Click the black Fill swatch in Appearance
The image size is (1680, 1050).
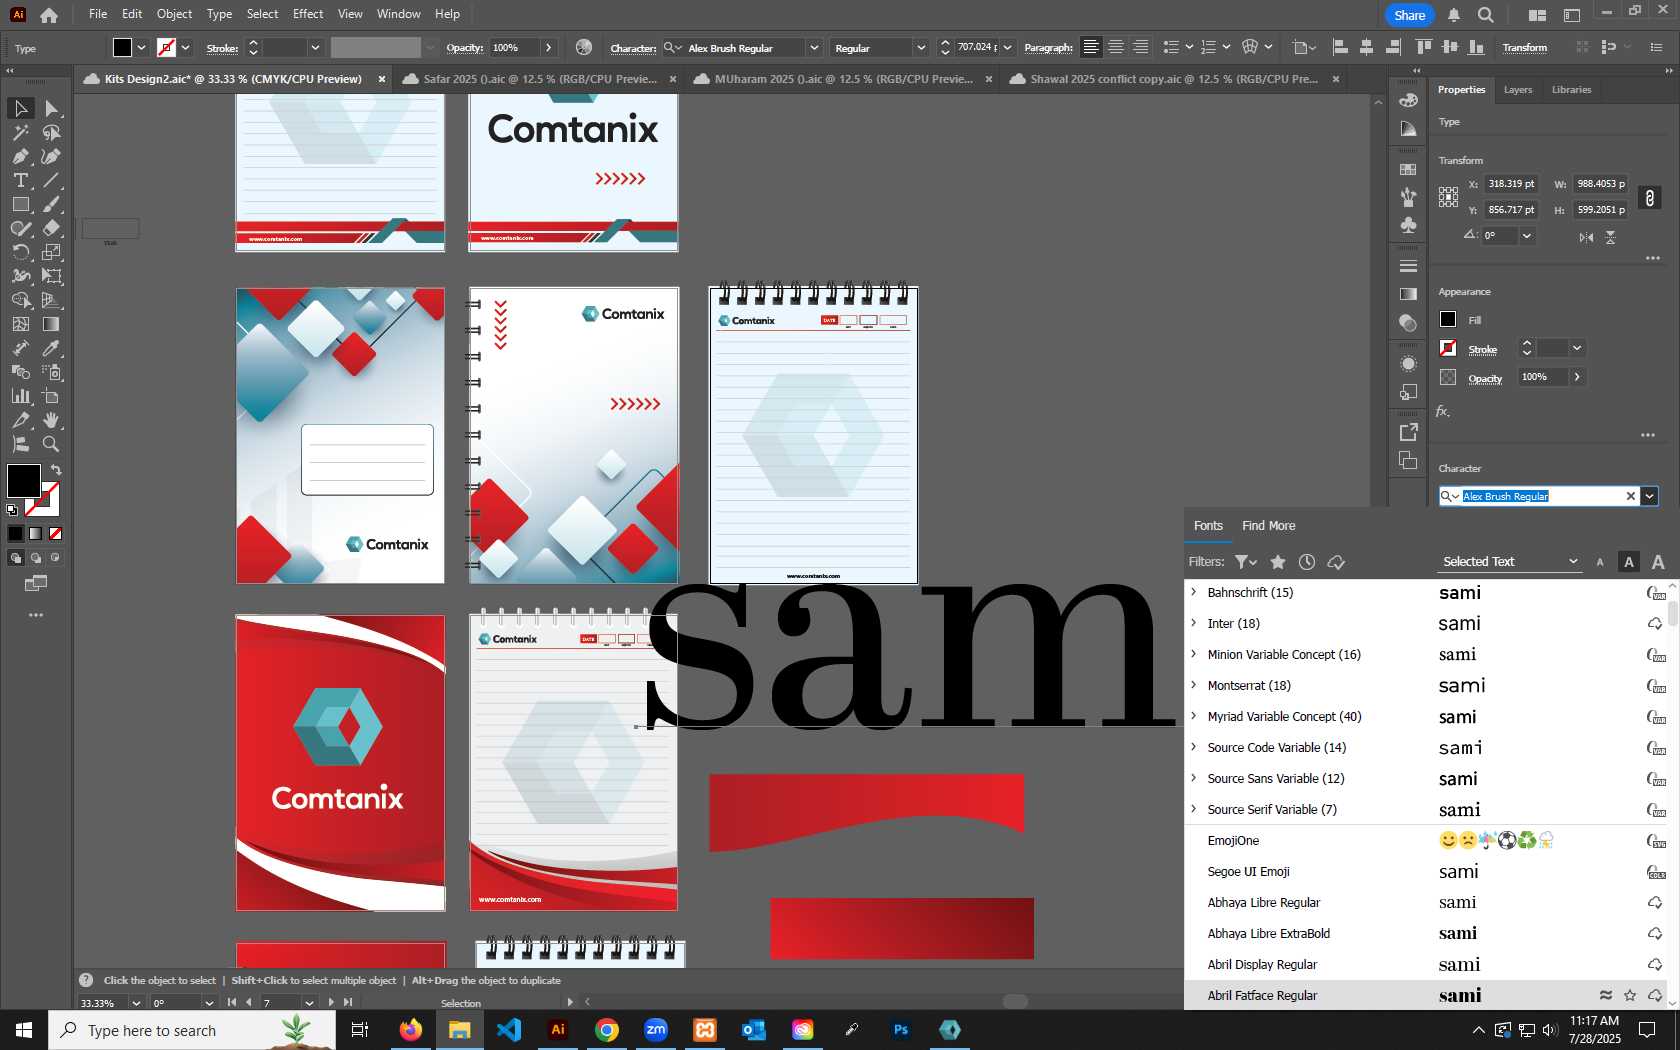[1447, 319]
